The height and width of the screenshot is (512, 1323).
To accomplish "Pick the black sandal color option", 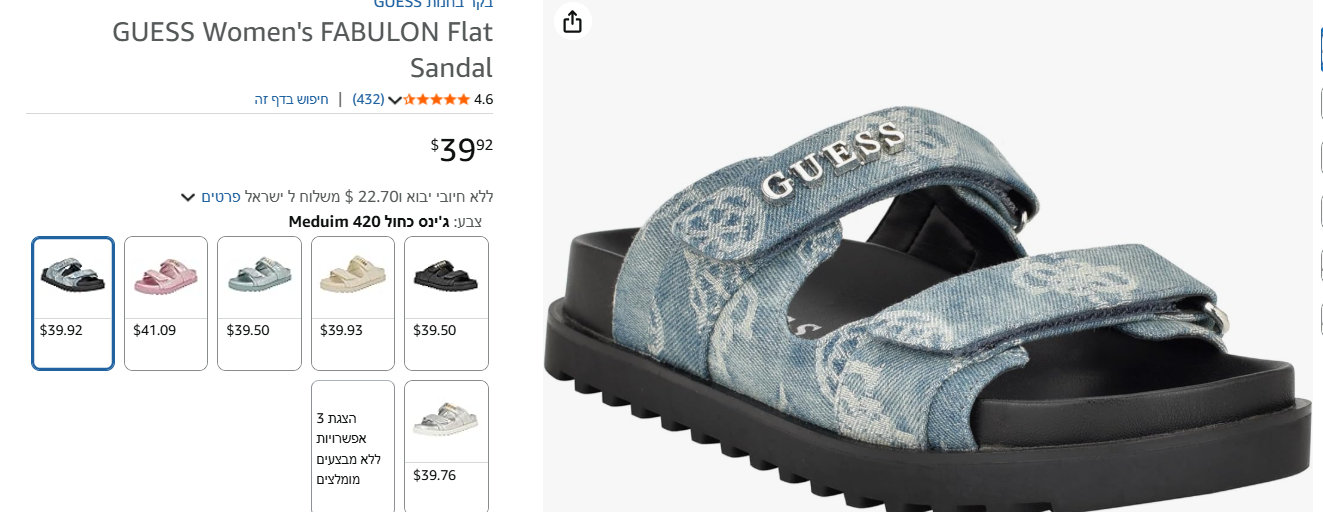I will tap(446, 303).
